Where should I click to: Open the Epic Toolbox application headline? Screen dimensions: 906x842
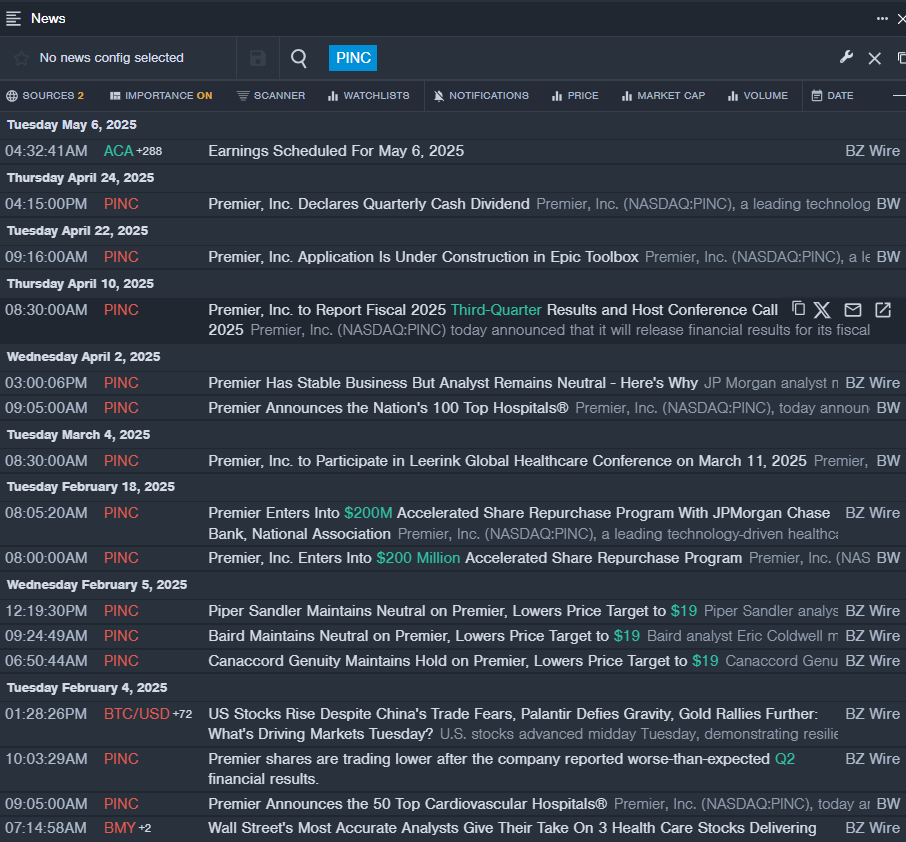point(423,257)
